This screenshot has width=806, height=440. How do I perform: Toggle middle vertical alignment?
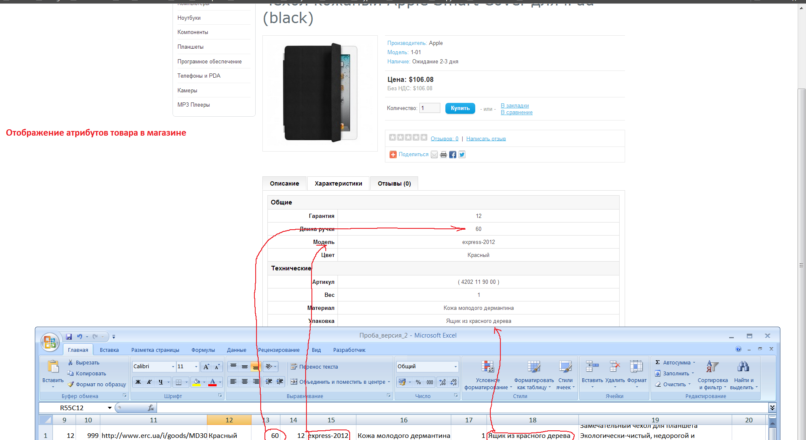245,367
